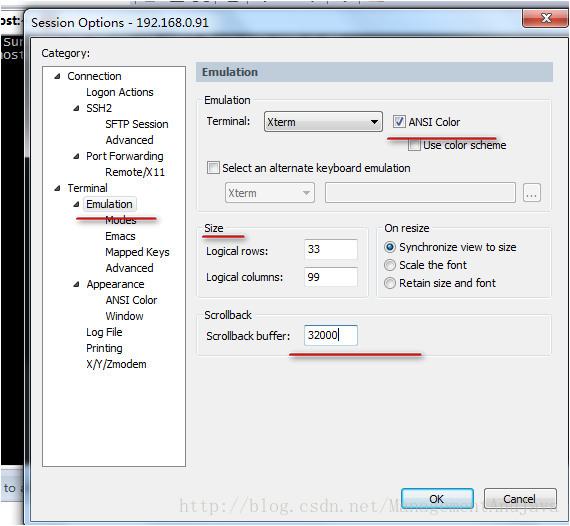Viewport: 570px width, 526px height.
Task: Click the Scrollback buffer input field
Action: [330, 335]
